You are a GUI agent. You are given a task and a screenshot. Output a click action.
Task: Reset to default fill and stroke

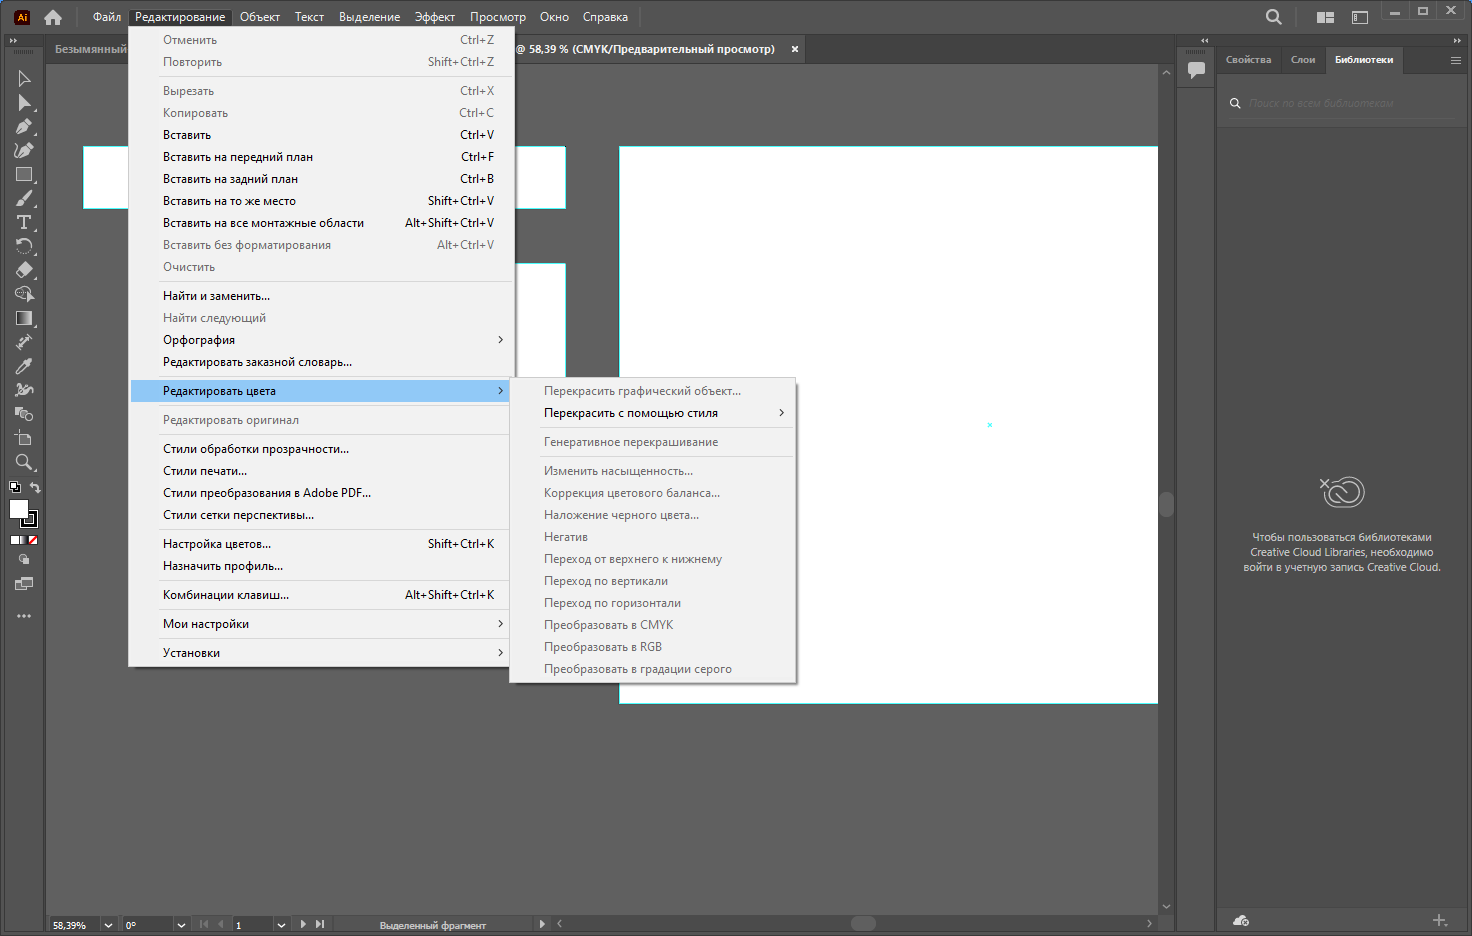pyautogui.click(x=15, y=488)
